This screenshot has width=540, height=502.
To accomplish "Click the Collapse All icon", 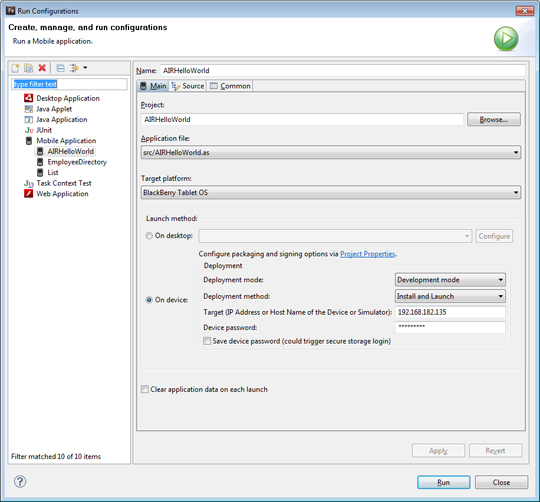I will (x=60, y=68).
